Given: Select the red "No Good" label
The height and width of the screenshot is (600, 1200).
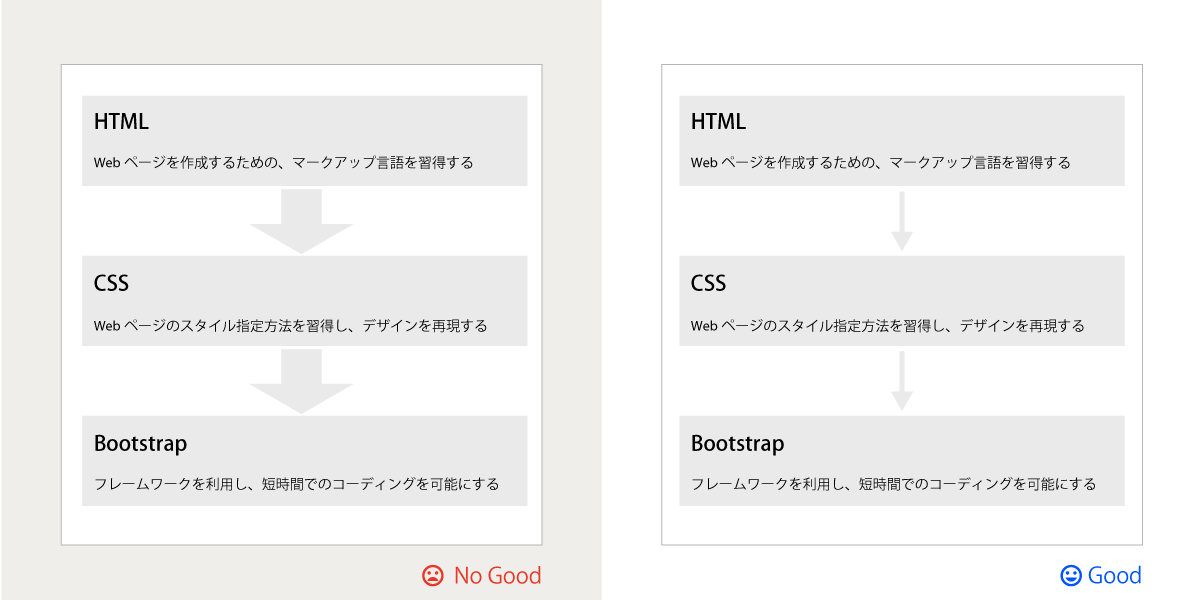Looking at the screenshot, I should coord(497,576).
